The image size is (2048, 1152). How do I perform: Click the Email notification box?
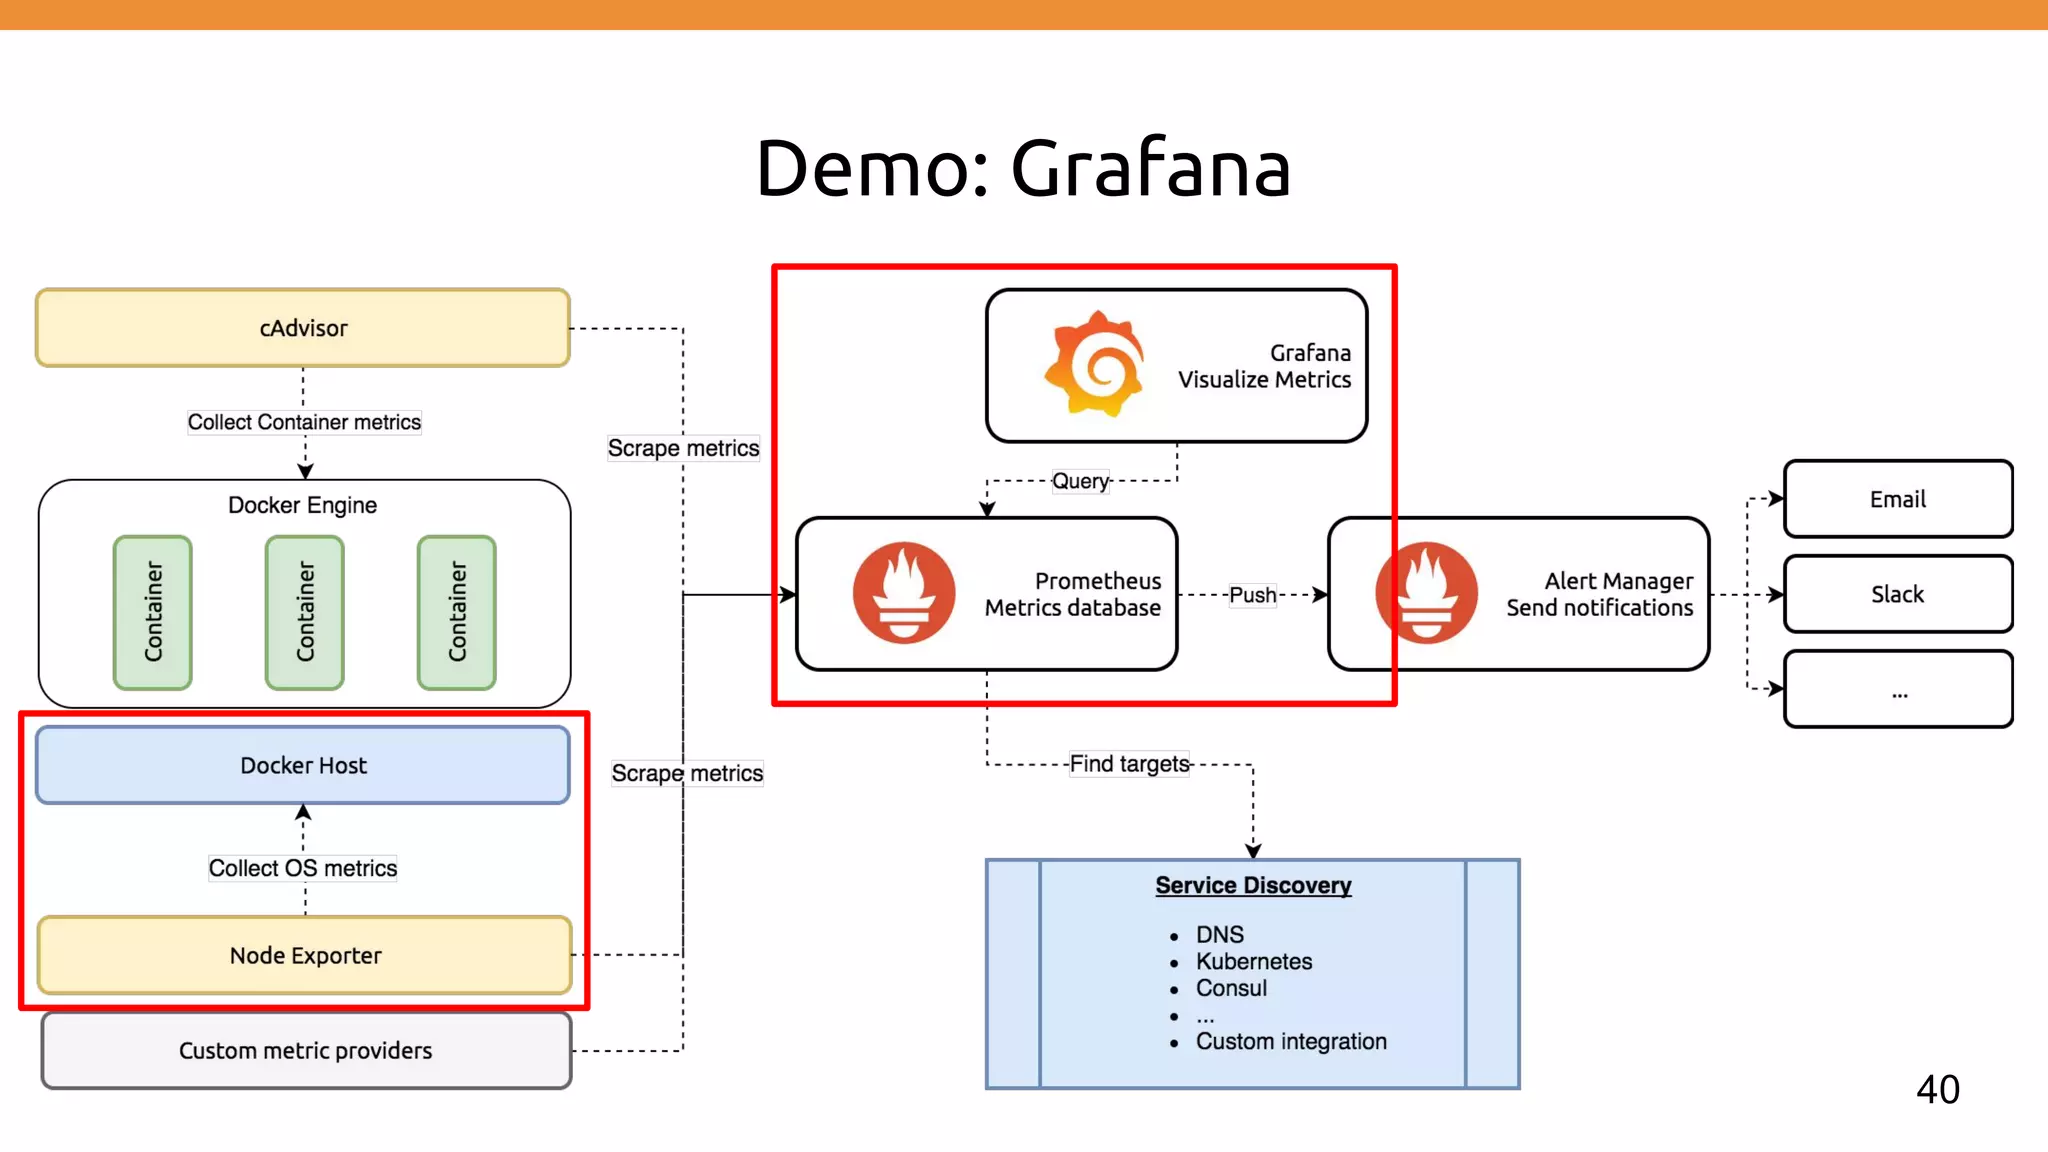coord(1897,499)
